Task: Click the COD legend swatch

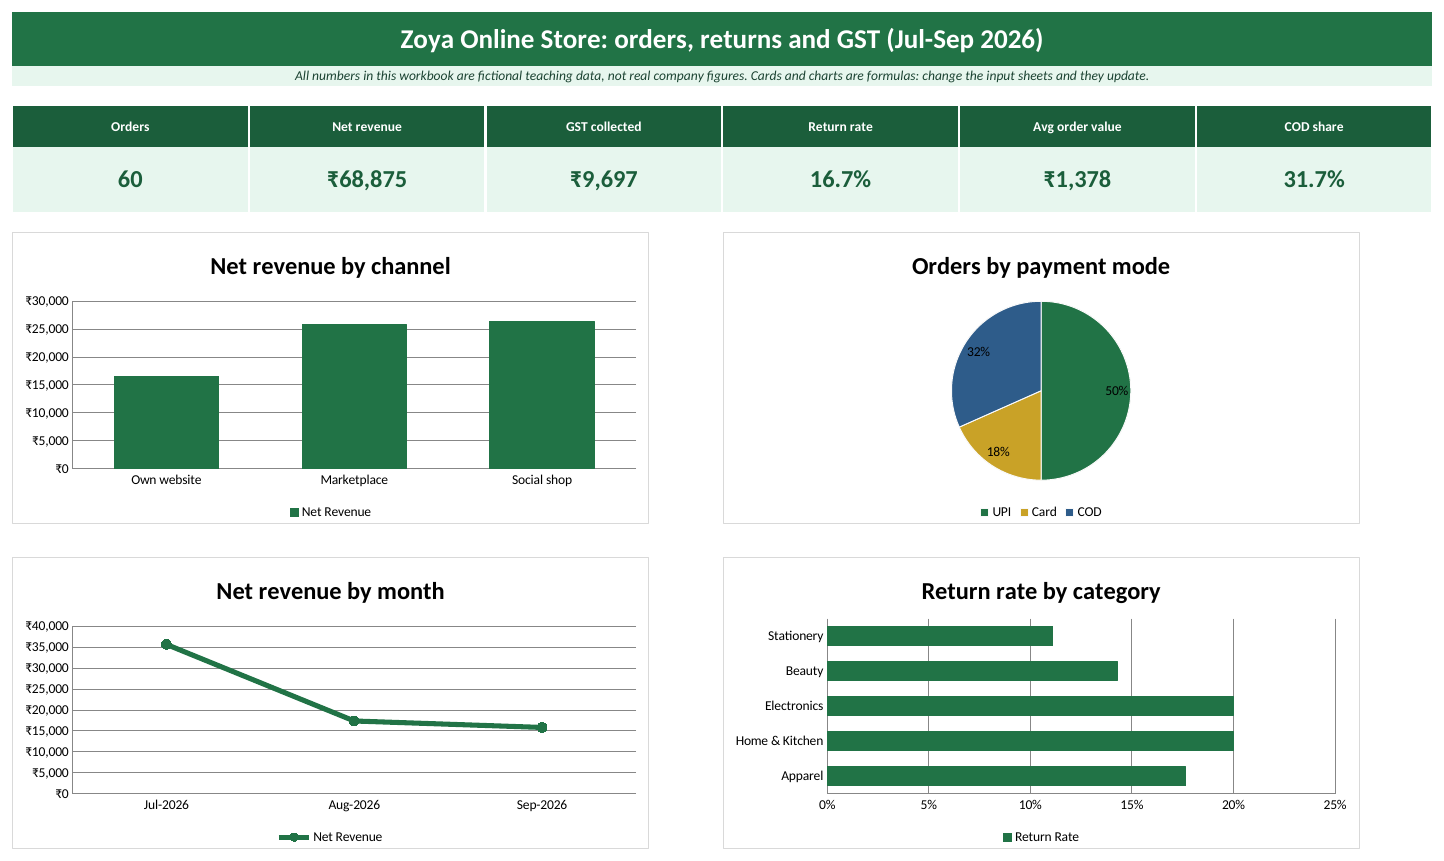Action: 1070,512
